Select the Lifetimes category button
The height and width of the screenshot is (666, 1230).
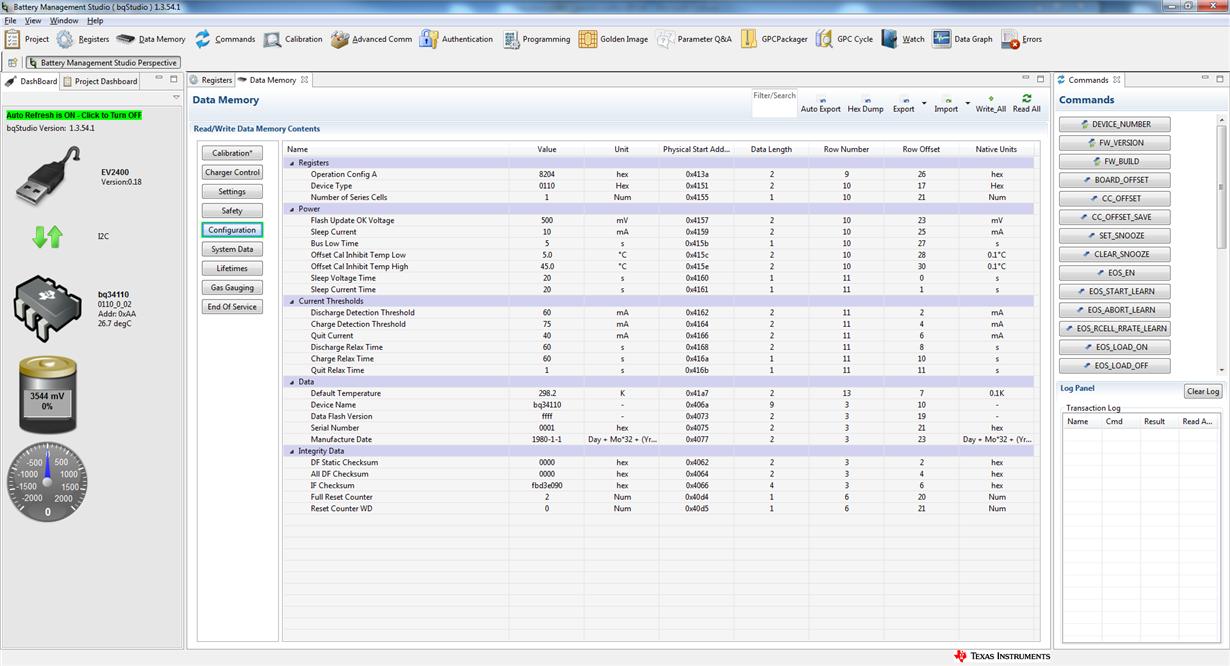pyautogui.click(x=232, y=269)
